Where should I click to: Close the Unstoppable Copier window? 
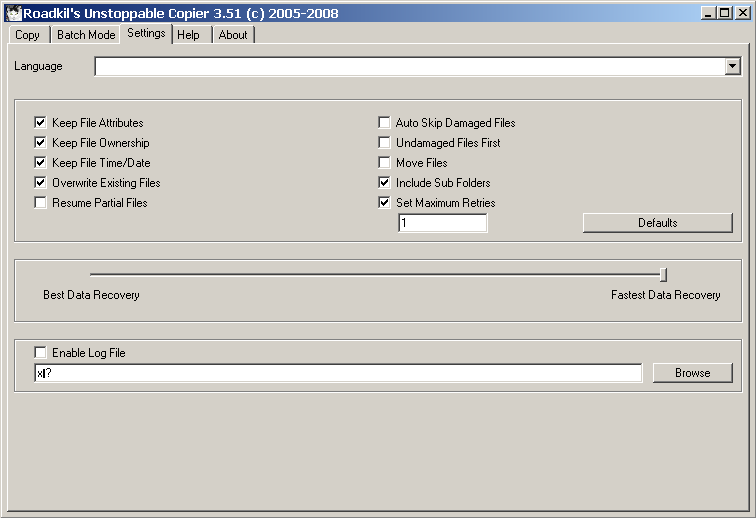[742, 13]
